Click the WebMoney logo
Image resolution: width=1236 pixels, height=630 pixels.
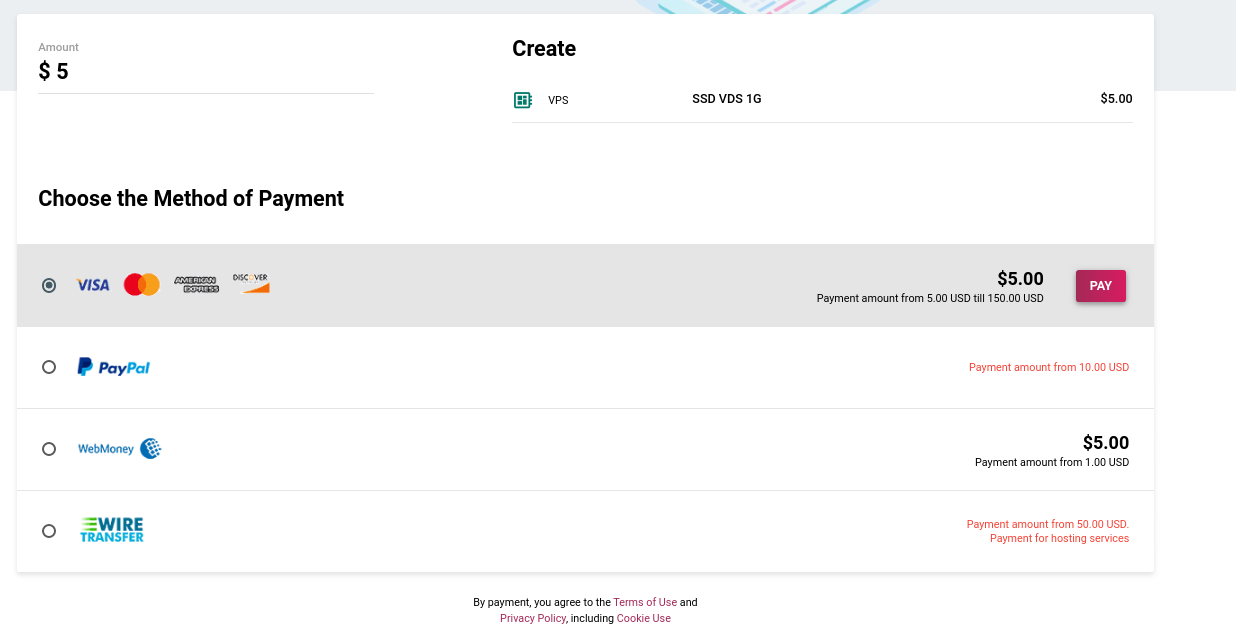click(120, 449)
